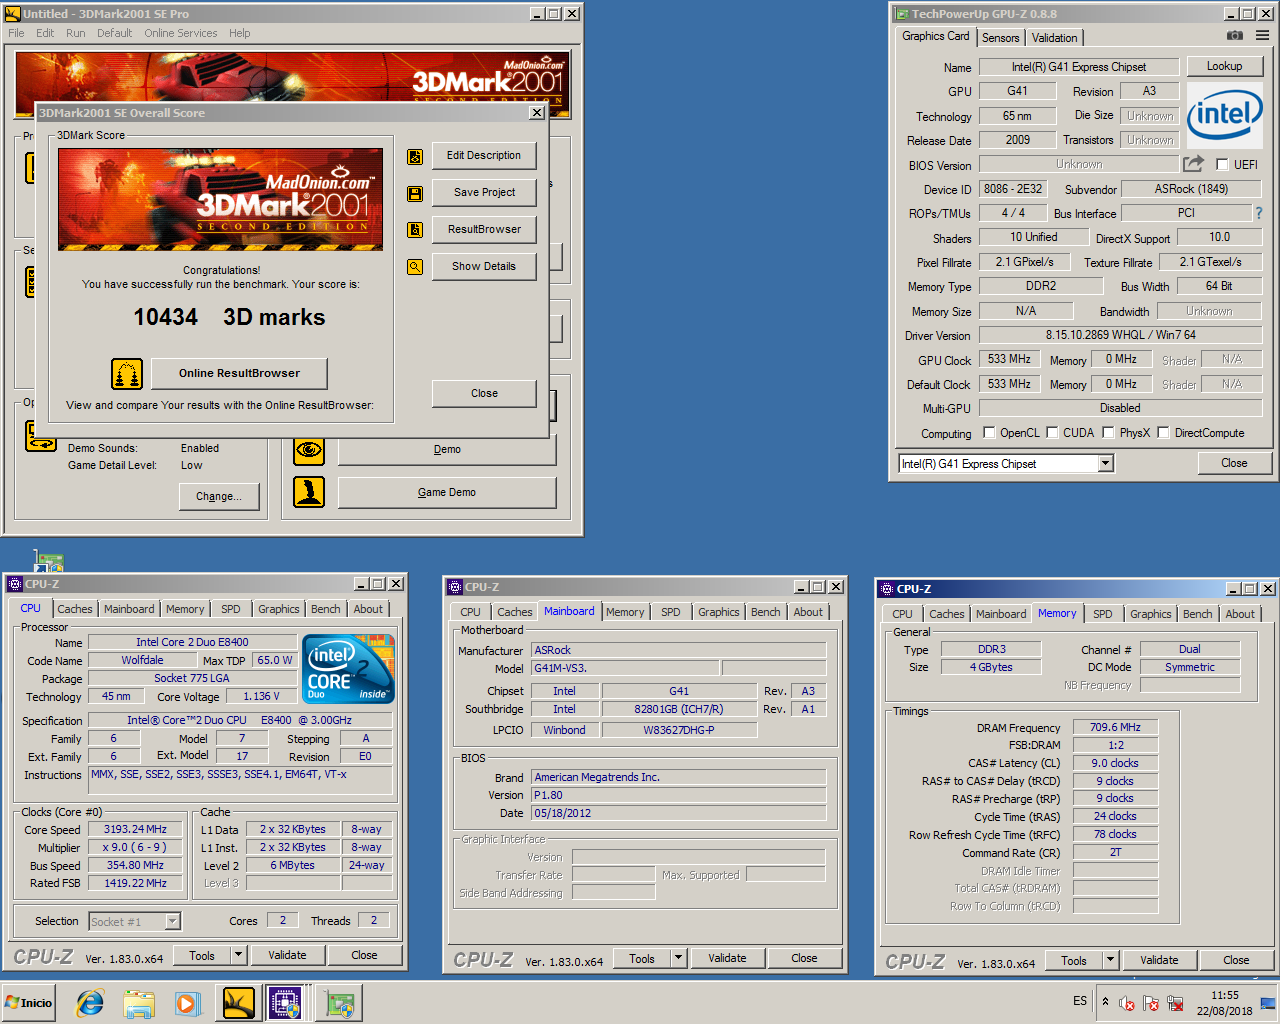Open Windows Explorer from the taskbar
This screenshot has width=1280, height=1024.
pos(139,1003)
